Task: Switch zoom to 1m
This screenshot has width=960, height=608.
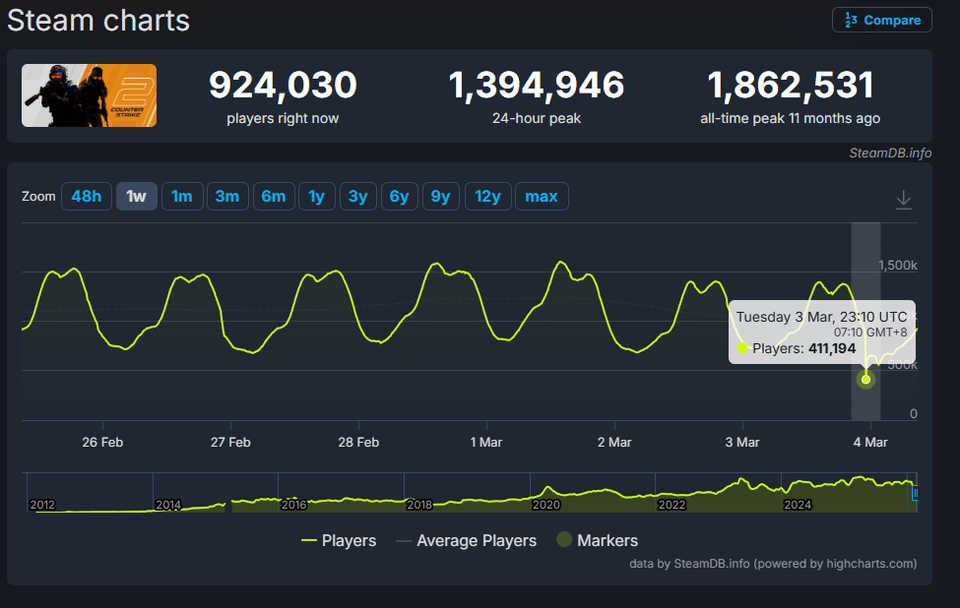Action: point(181,196)
